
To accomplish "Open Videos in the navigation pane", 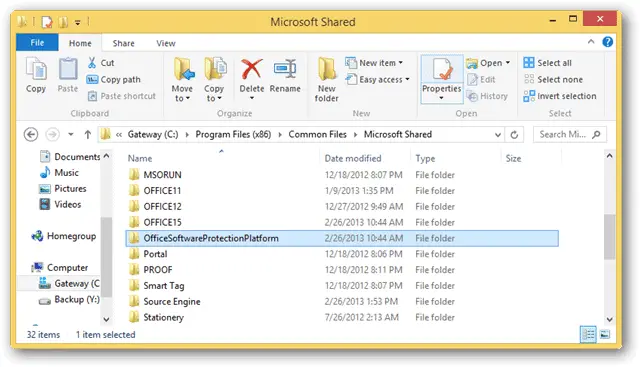I will click(60, 205).
